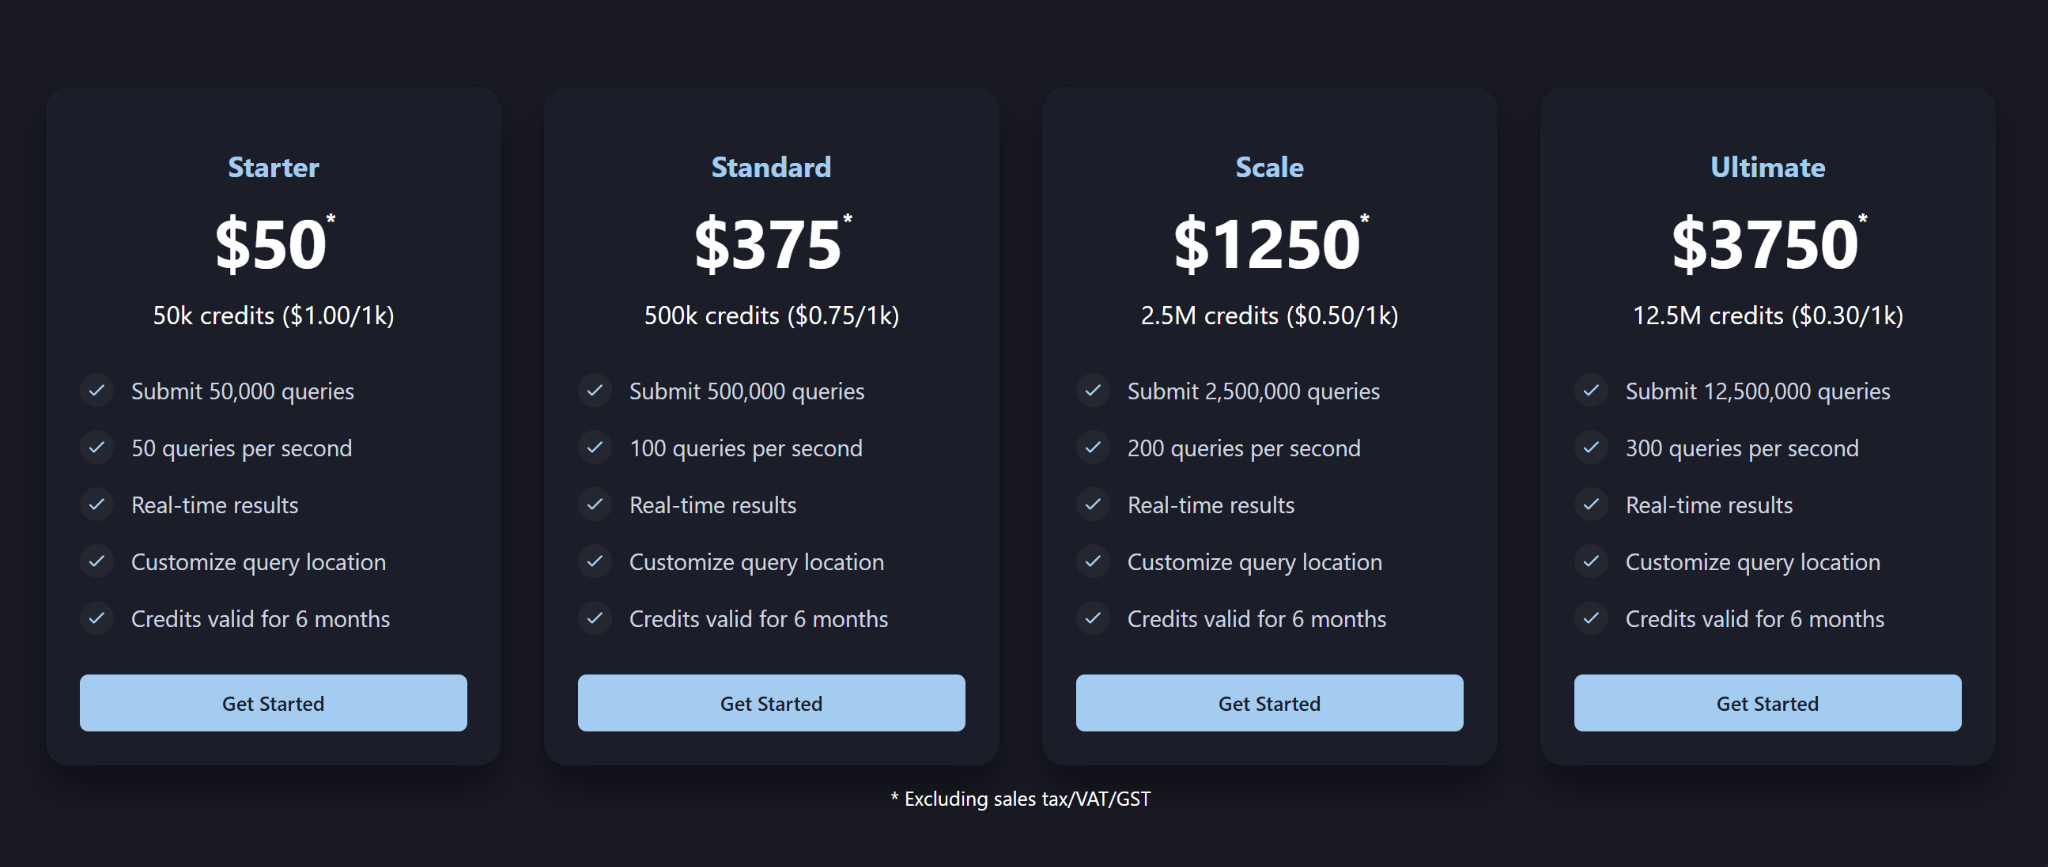The width and height of the screenshot is (2048, 867).
Task: Click Ultimate's Submit 12,500,000 queries checkmark
Action: [1591, 390]
